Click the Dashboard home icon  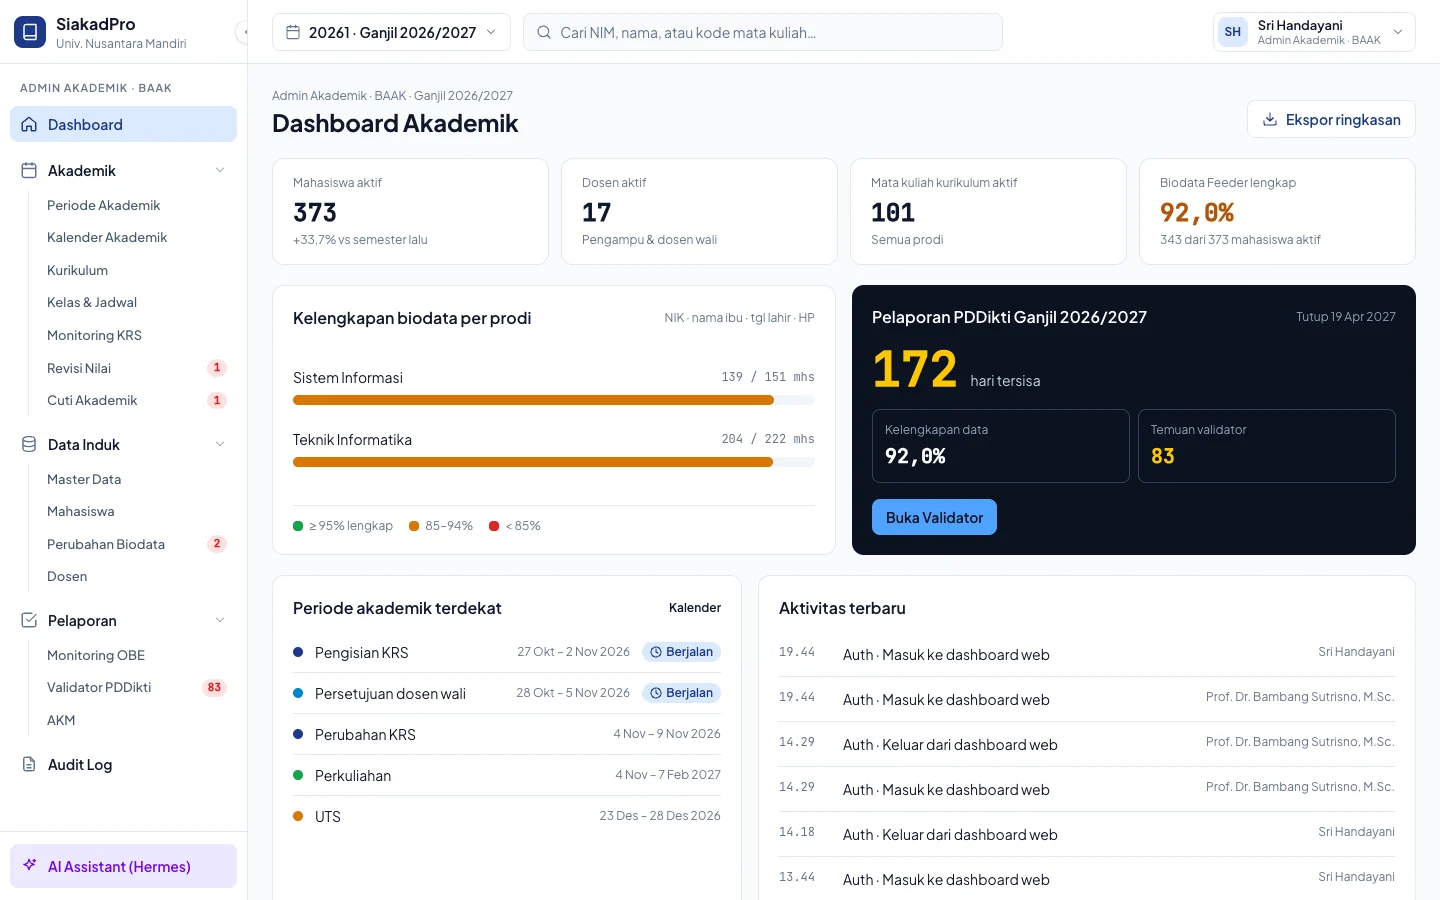[x=29, y=125]
